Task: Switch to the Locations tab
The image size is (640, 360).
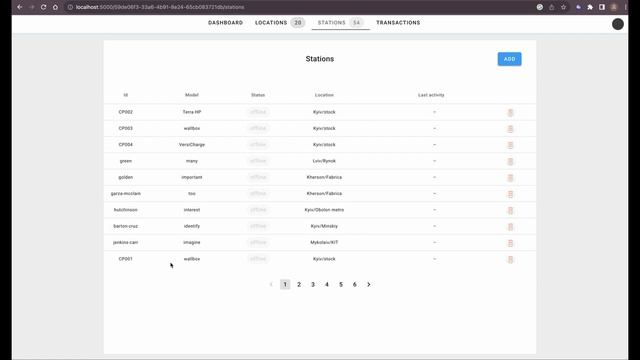Action: tap(280, 23)
